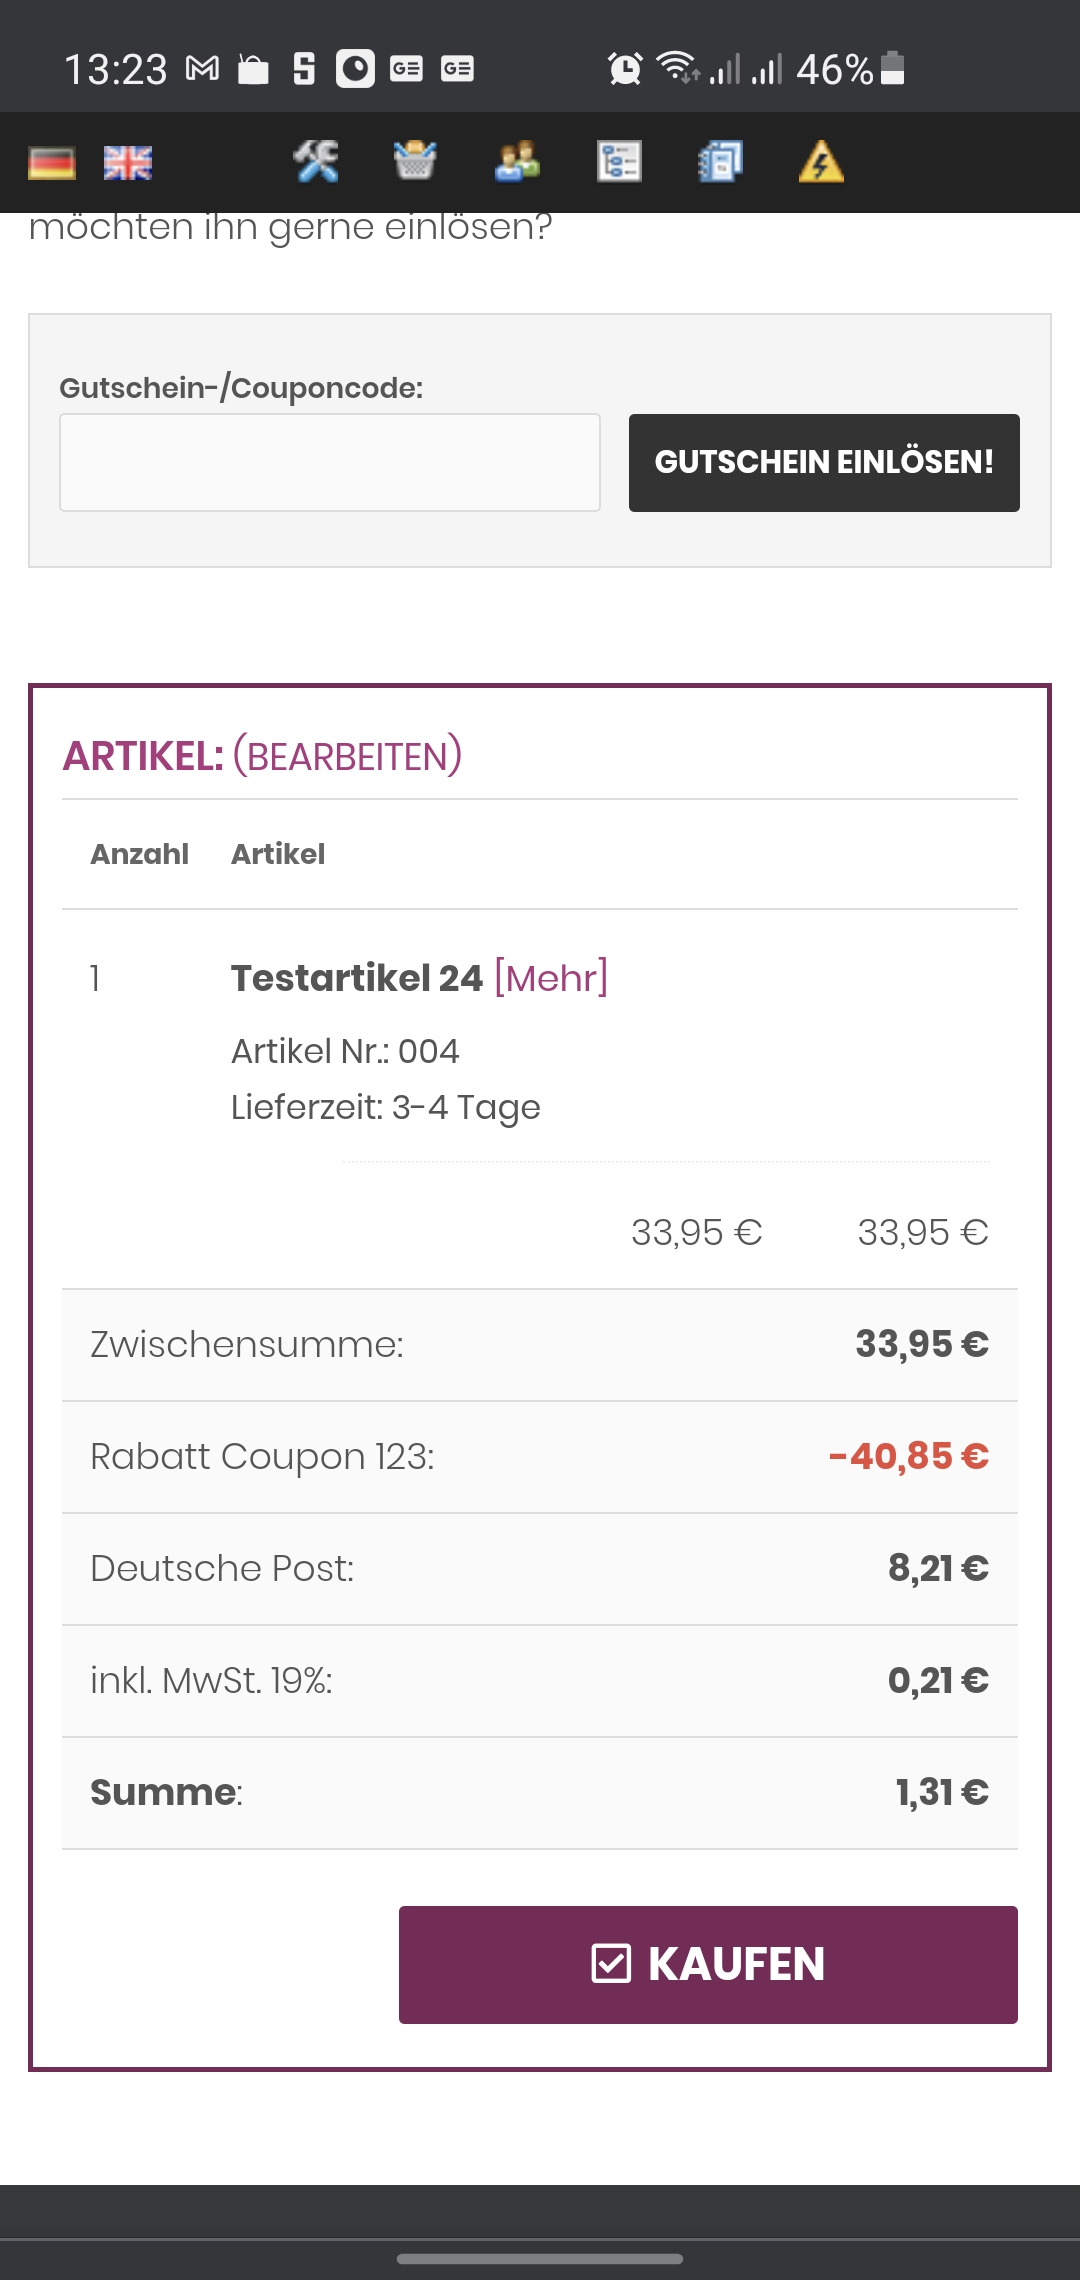Image resolution: width=1080 pixels, height=2280 pixels.
Task: Tap the alarm clock icon in status bar
Action: pos(625,69)
